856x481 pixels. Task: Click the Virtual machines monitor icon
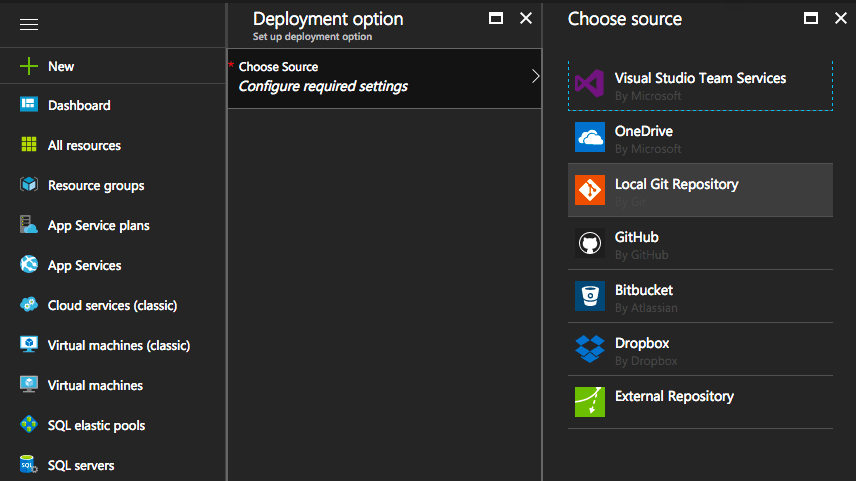pyautogui.click(x=29, y=384)
